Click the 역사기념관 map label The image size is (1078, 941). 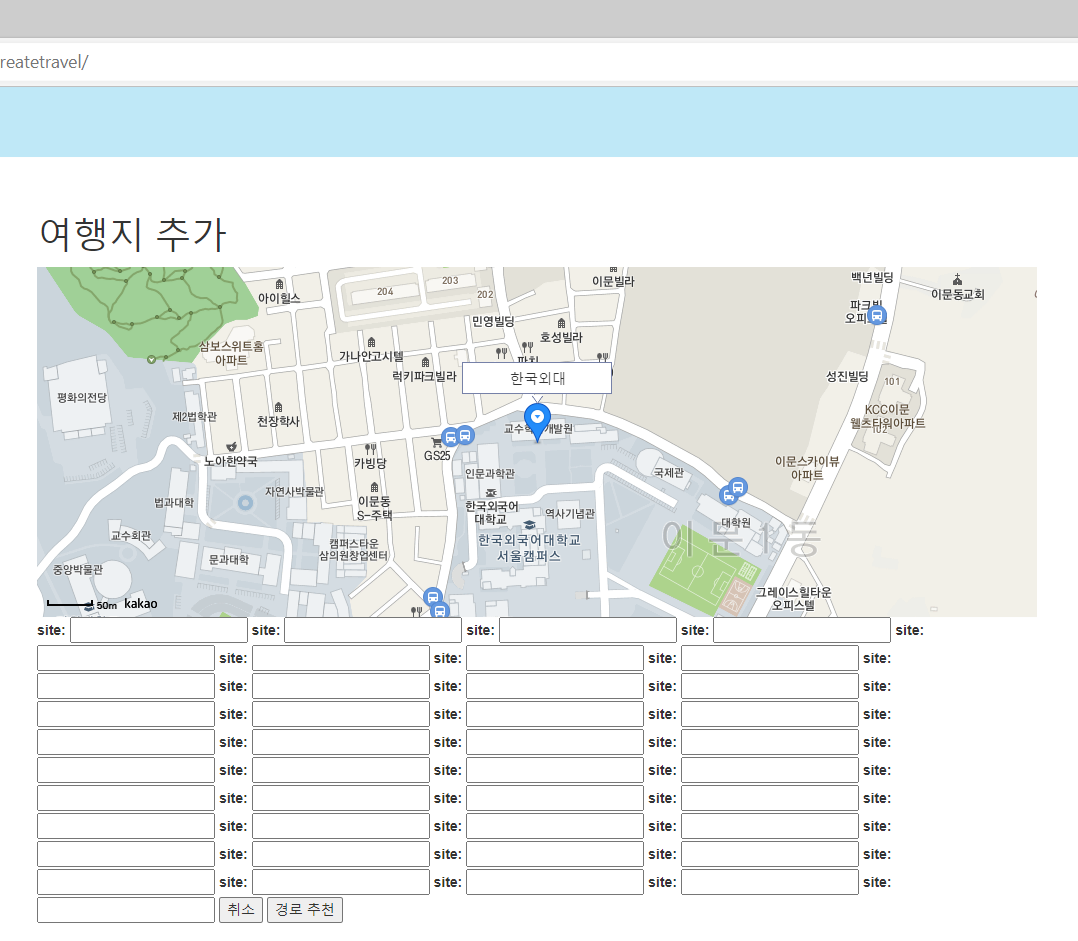pyautogui.click(x=570, y=513)
